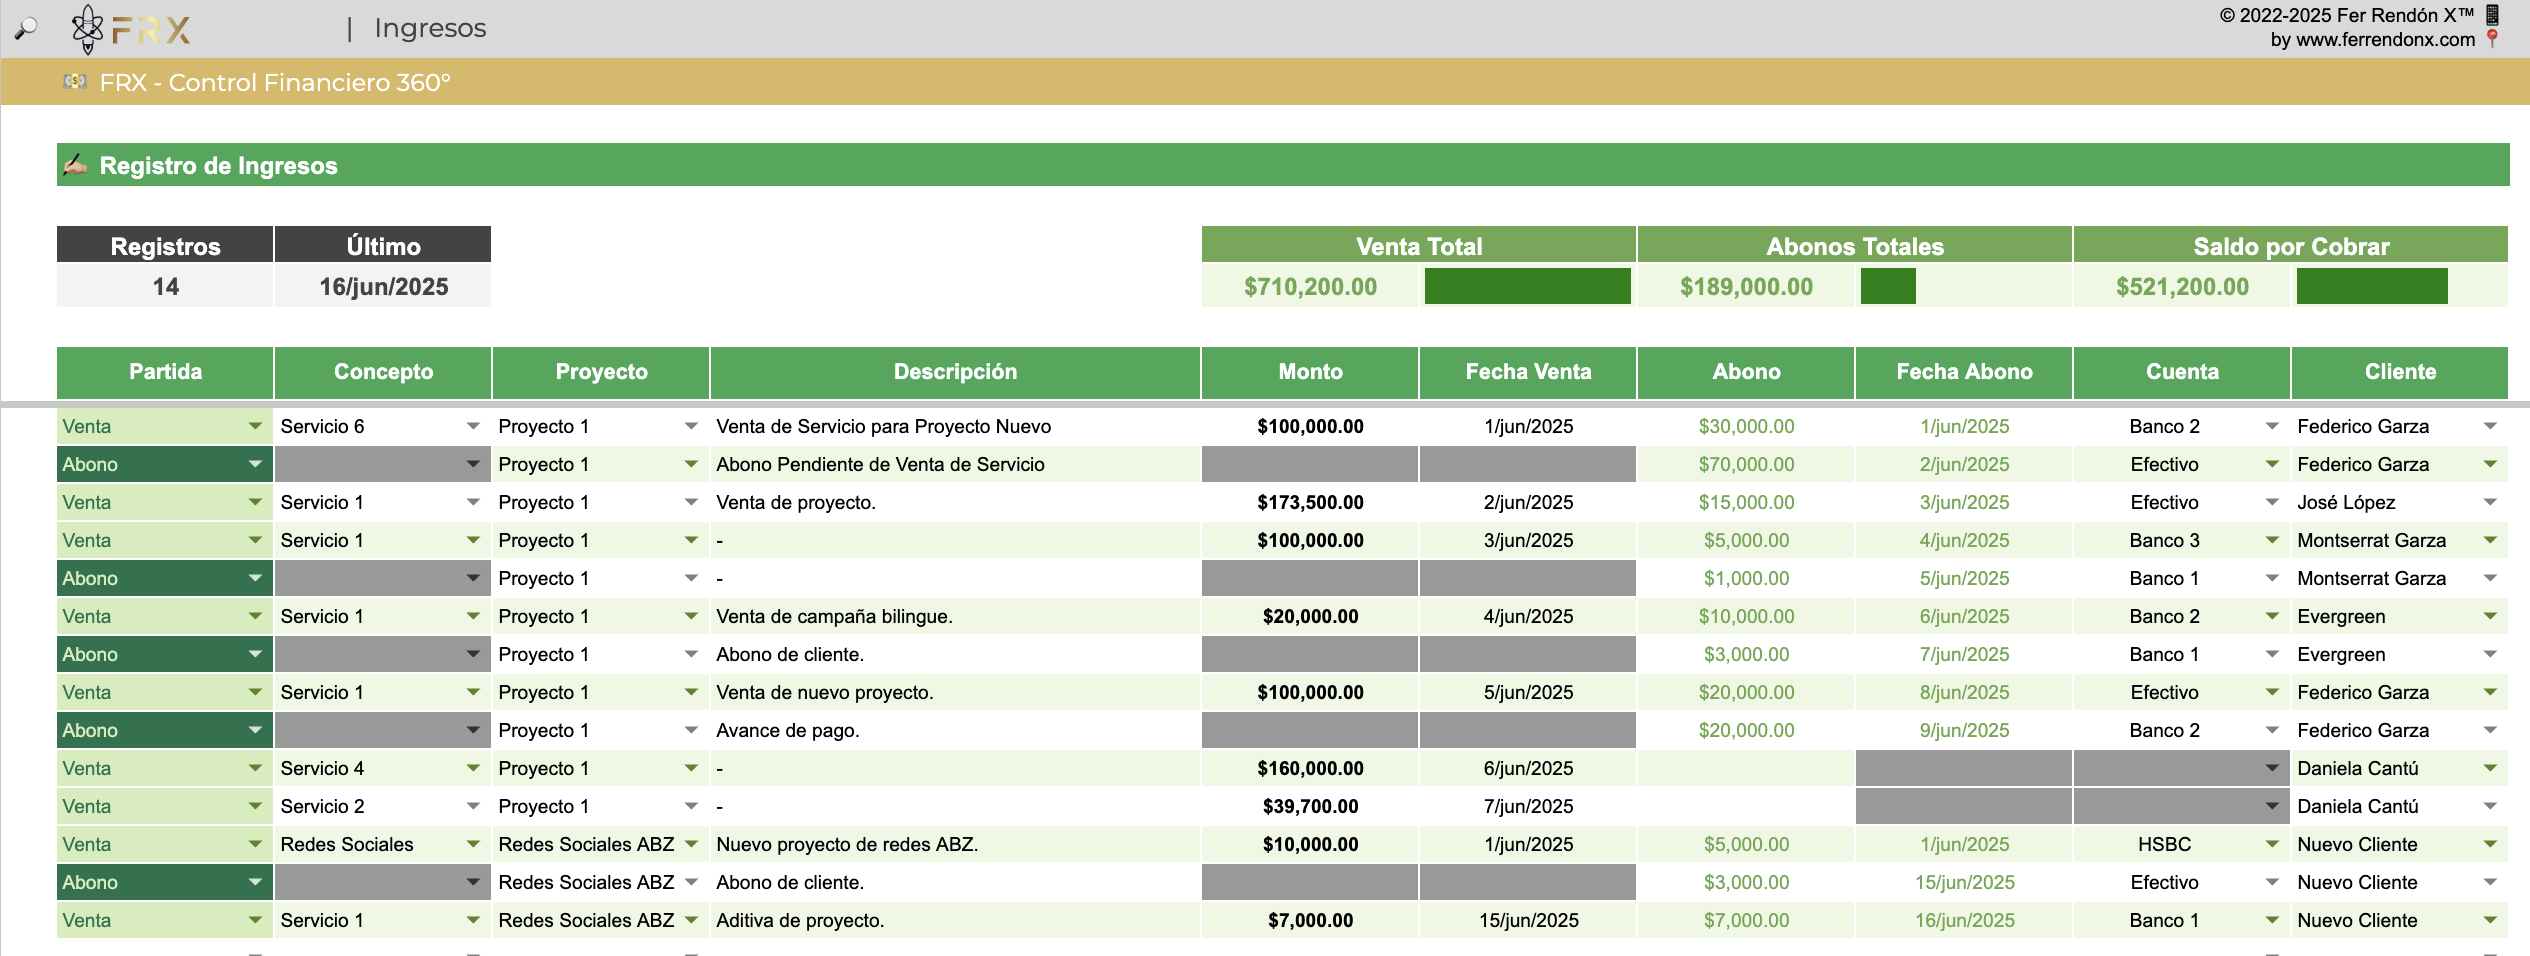
Task: Open the www.ferrendonx.com link
Action: 2385,40
